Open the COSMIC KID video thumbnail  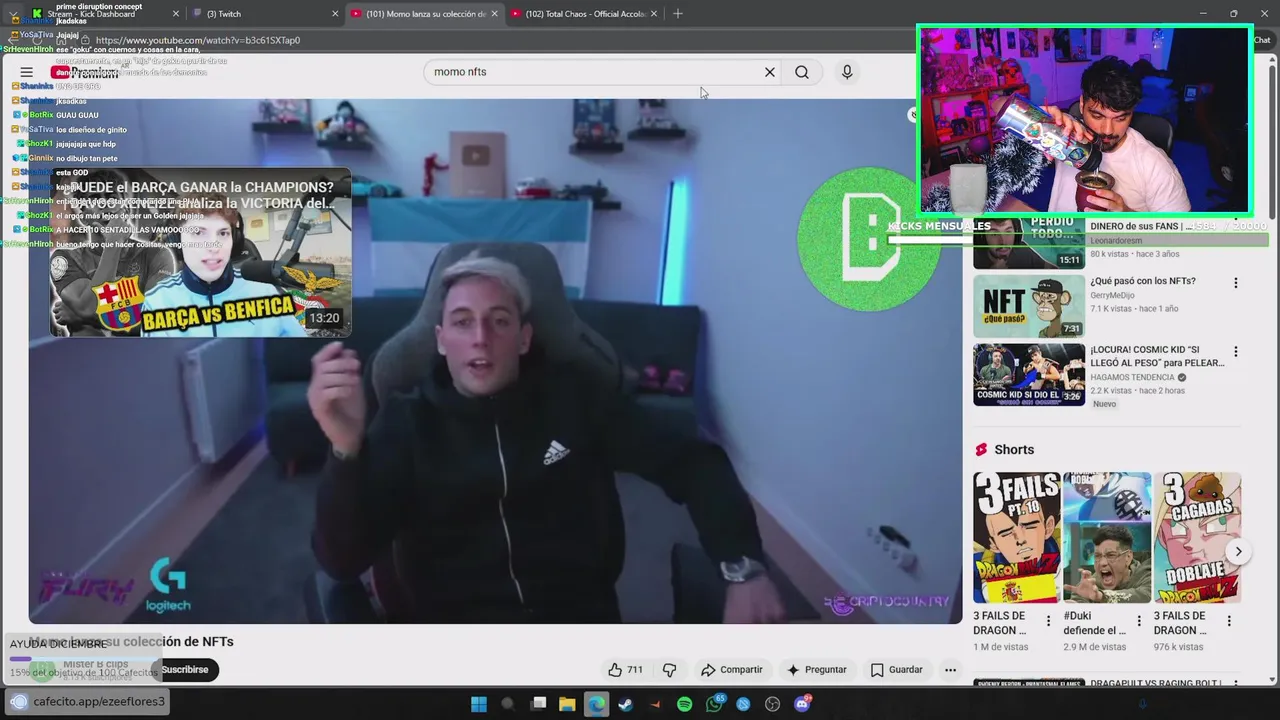[x=1029, y=375]
